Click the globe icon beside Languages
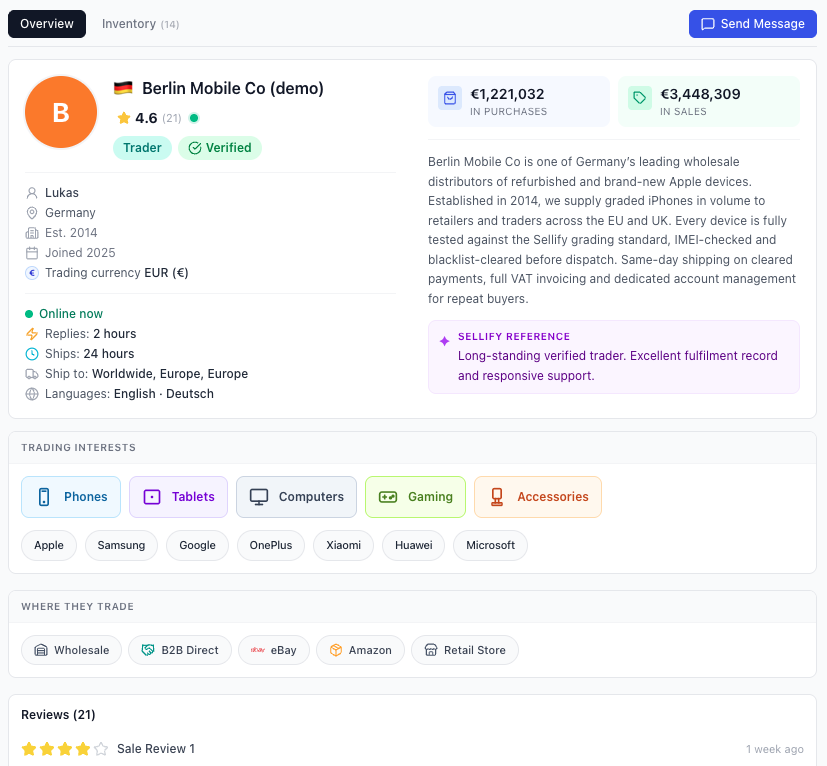This screenshot has width=827, height=766. (32, 394)
